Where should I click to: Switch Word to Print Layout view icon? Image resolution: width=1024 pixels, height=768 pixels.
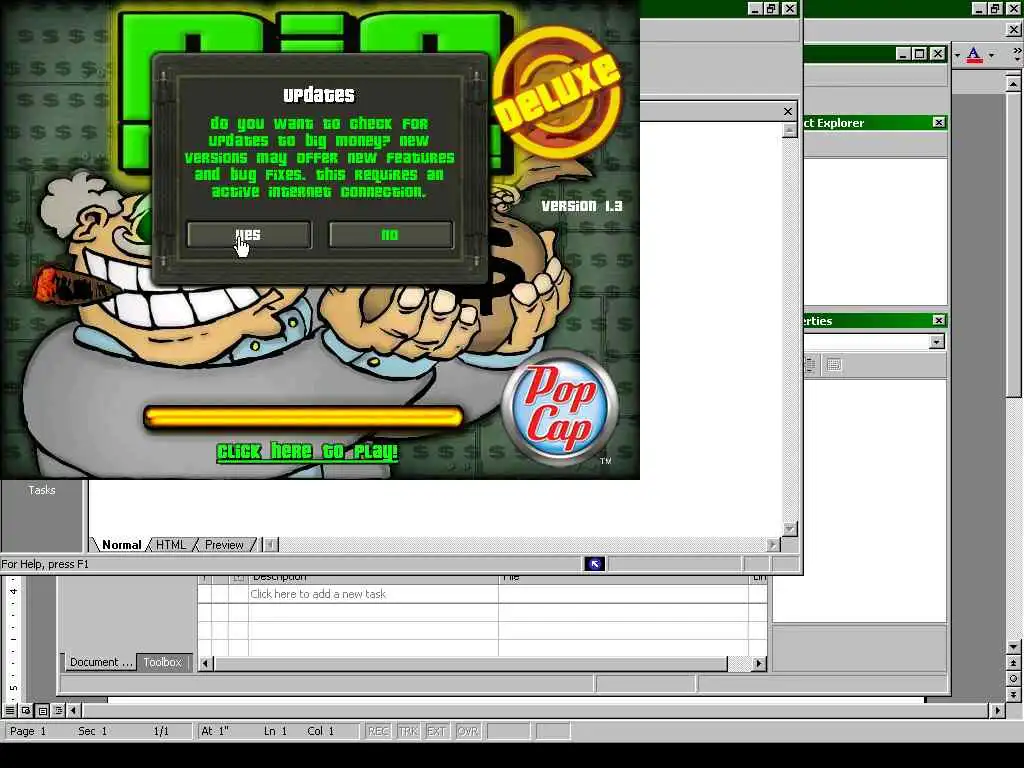(x=42, y=711)
